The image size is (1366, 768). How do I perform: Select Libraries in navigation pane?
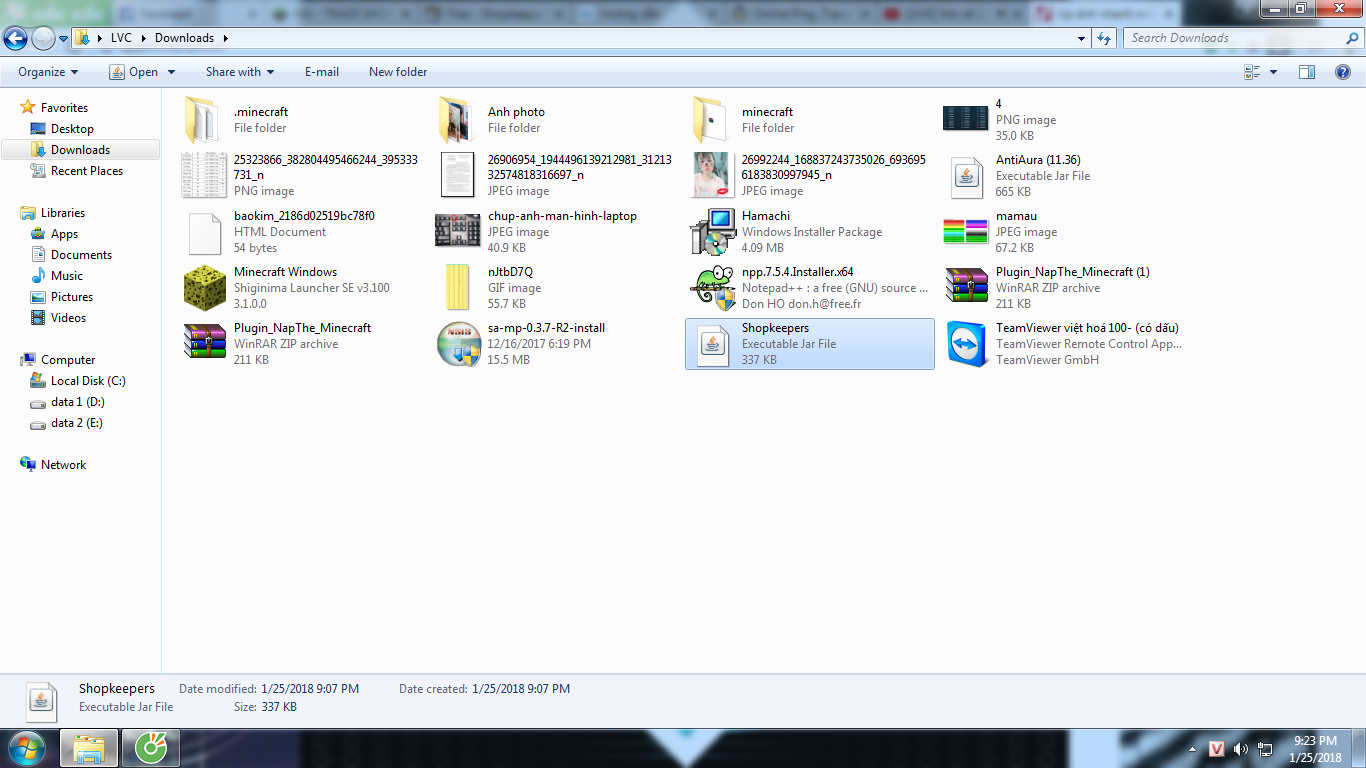coord(62,213)
